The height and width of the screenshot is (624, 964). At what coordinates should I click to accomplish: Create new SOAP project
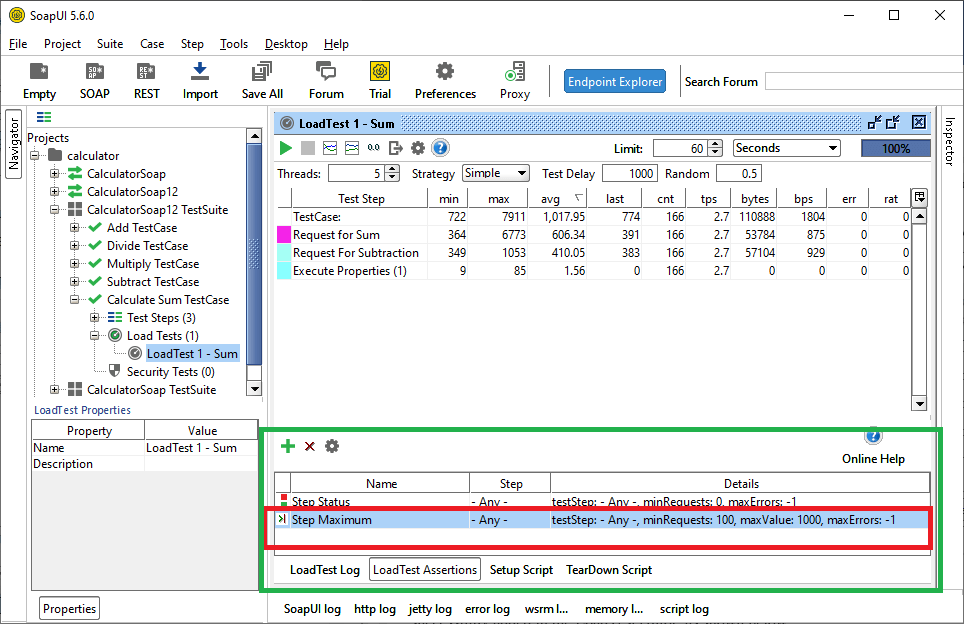pyautogui.click(x=95, y=81)
